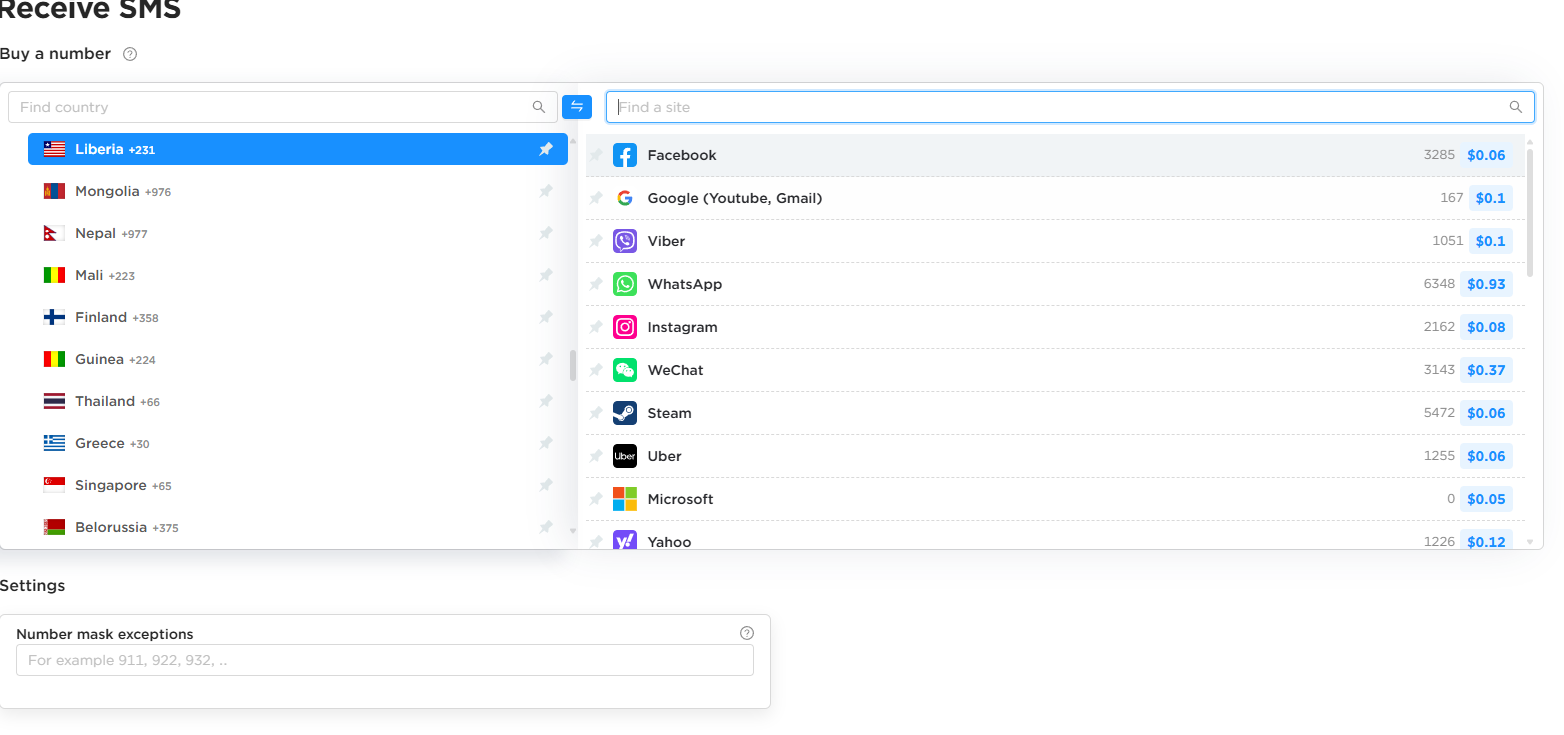Viewport: 1564px width, 735px height.
Task: Buy WeChat number for $0.37
Action: click(x=1486, y=370)
